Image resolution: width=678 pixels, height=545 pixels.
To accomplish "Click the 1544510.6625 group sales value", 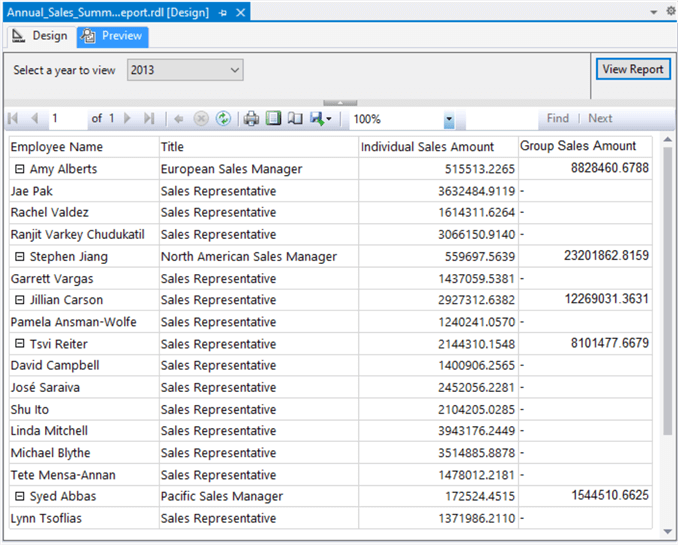I will click(610, 495).
